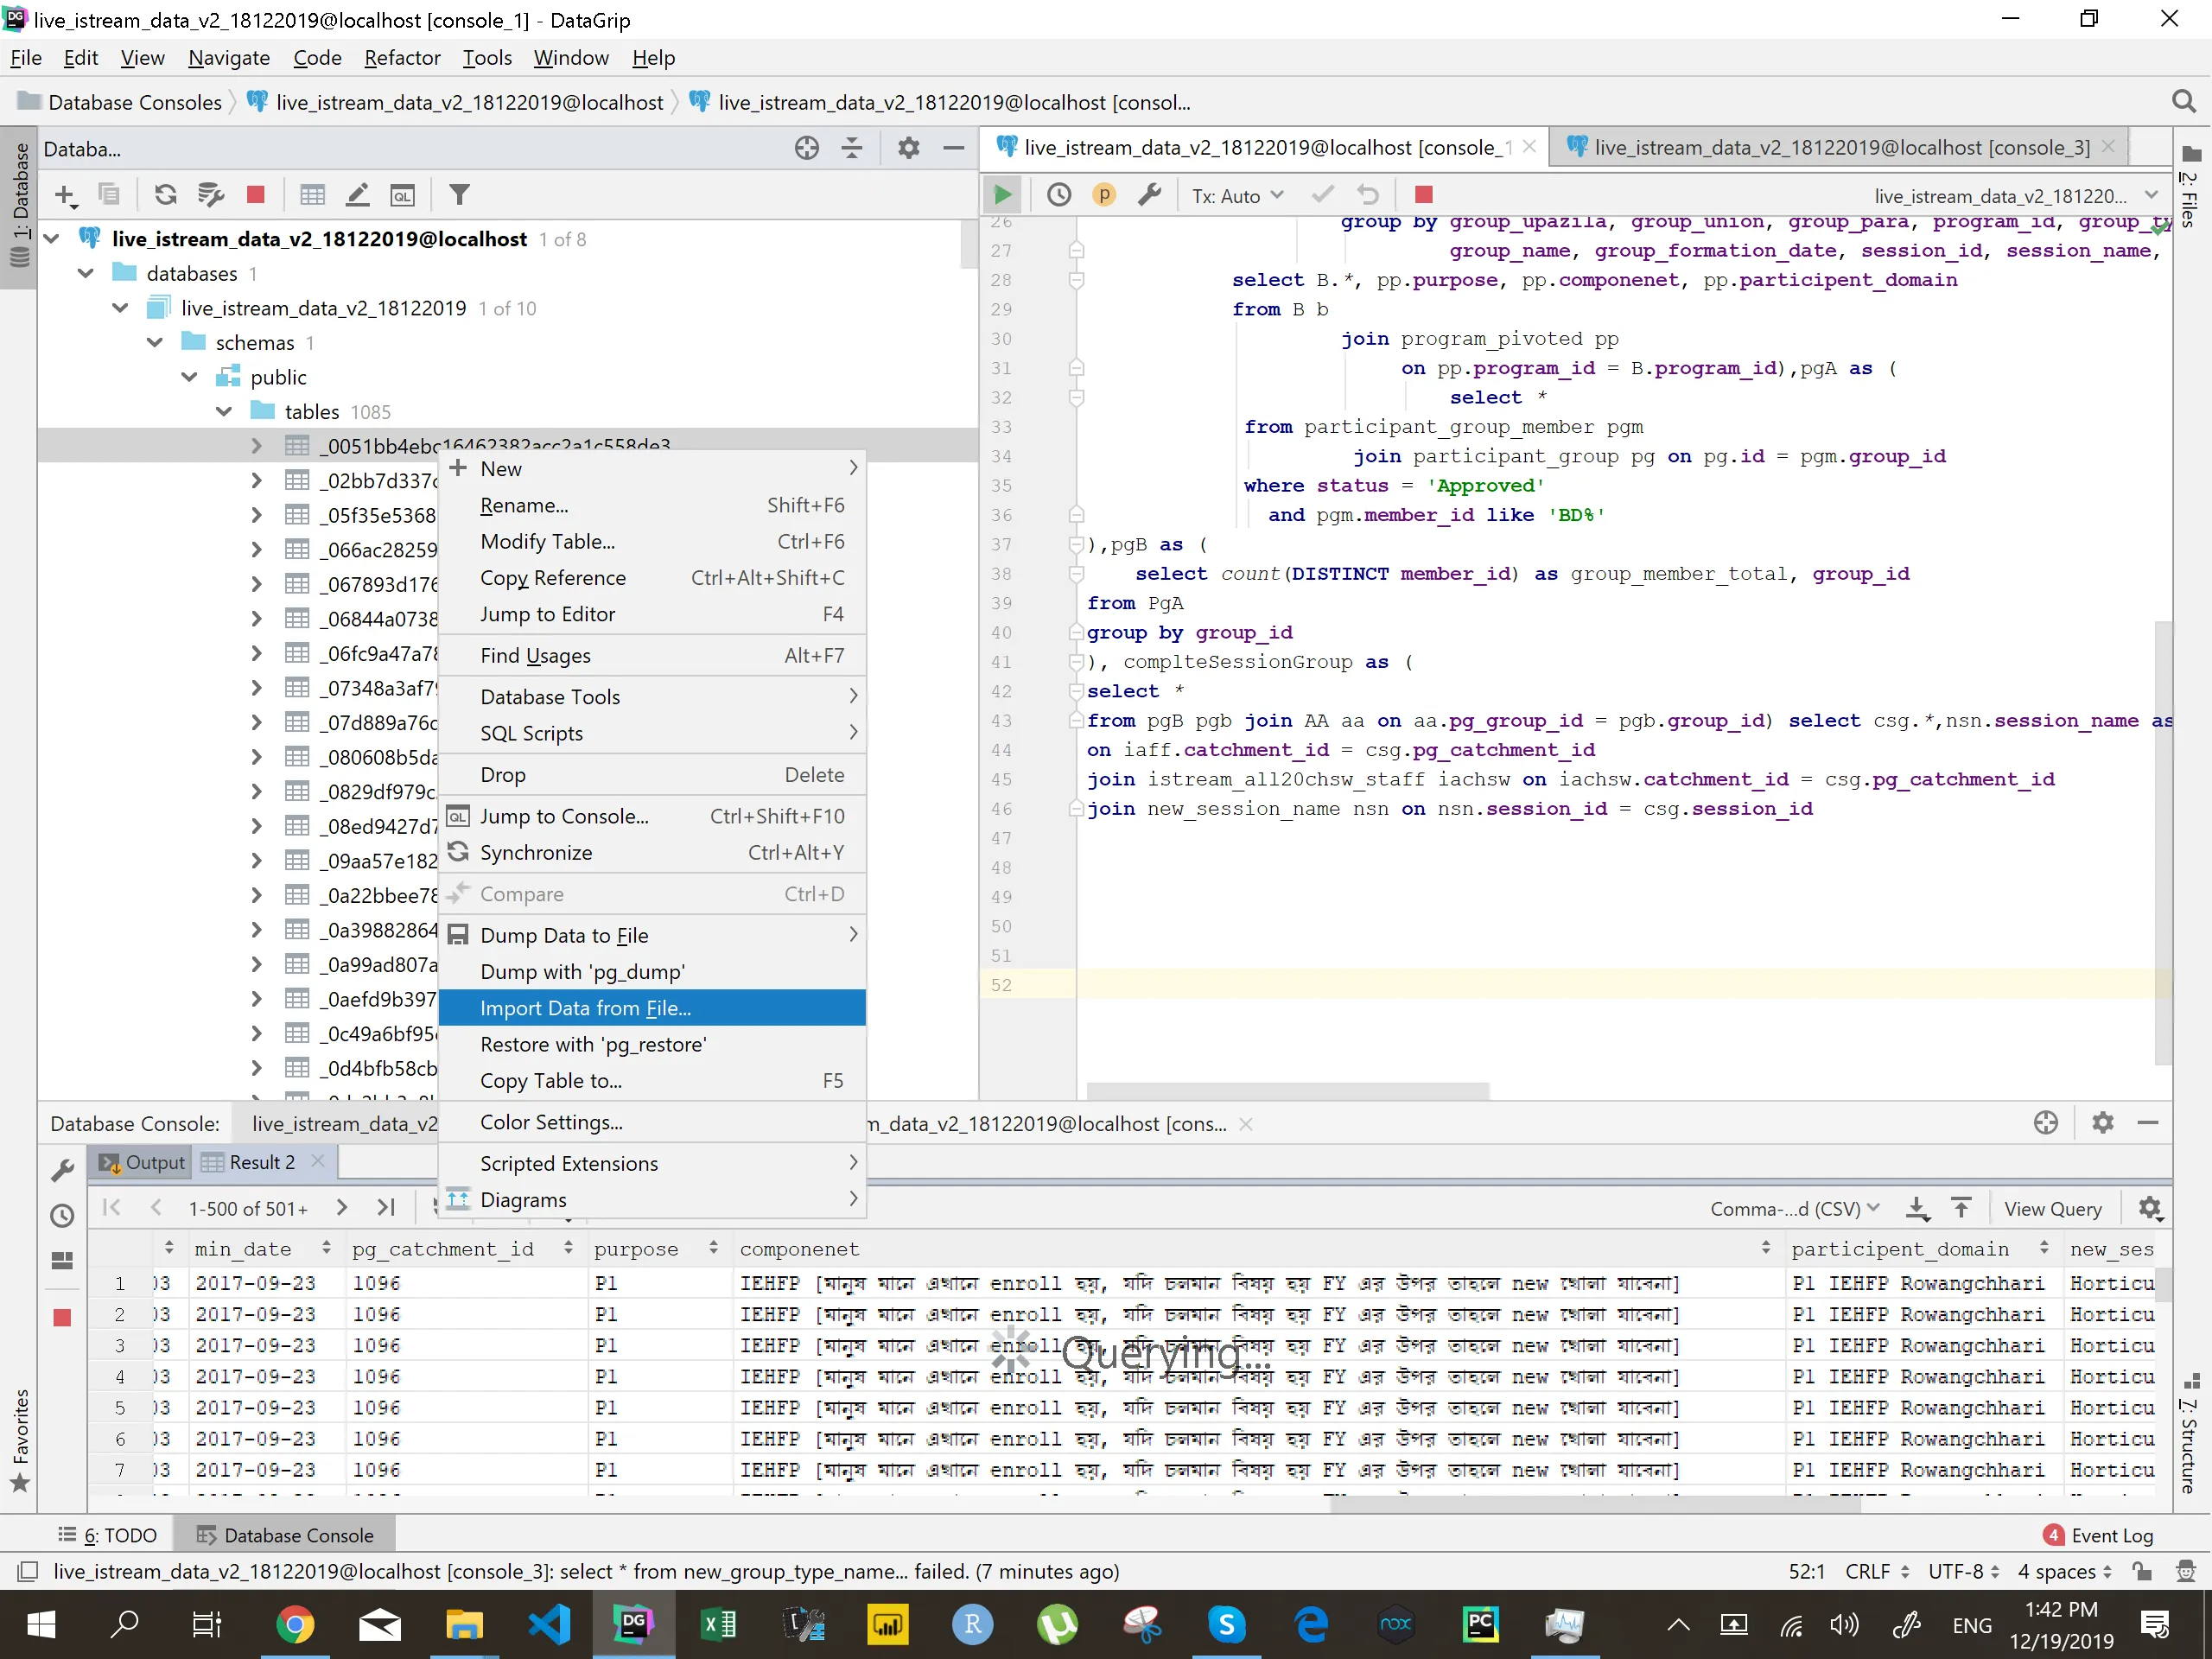Switch to the console_3 editor tab
Image resolution: width=2212 pixels, height=1659 pixels.
[1841, 147]
